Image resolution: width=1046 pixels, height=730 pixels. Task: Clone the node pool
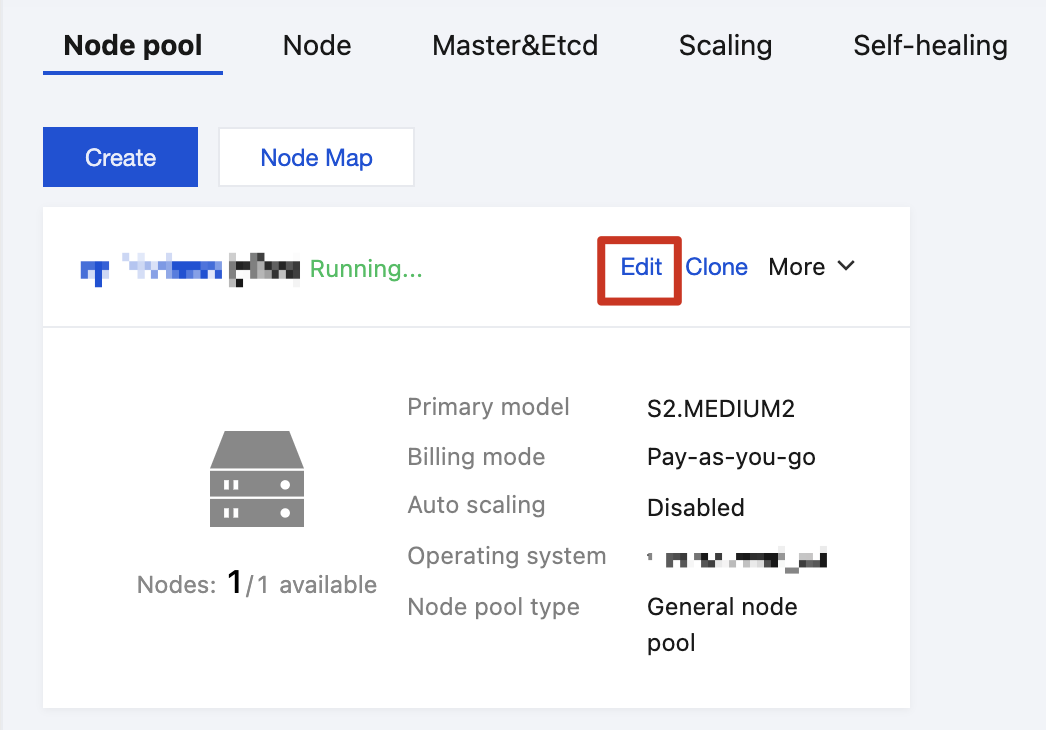click(x=717, y=267)
